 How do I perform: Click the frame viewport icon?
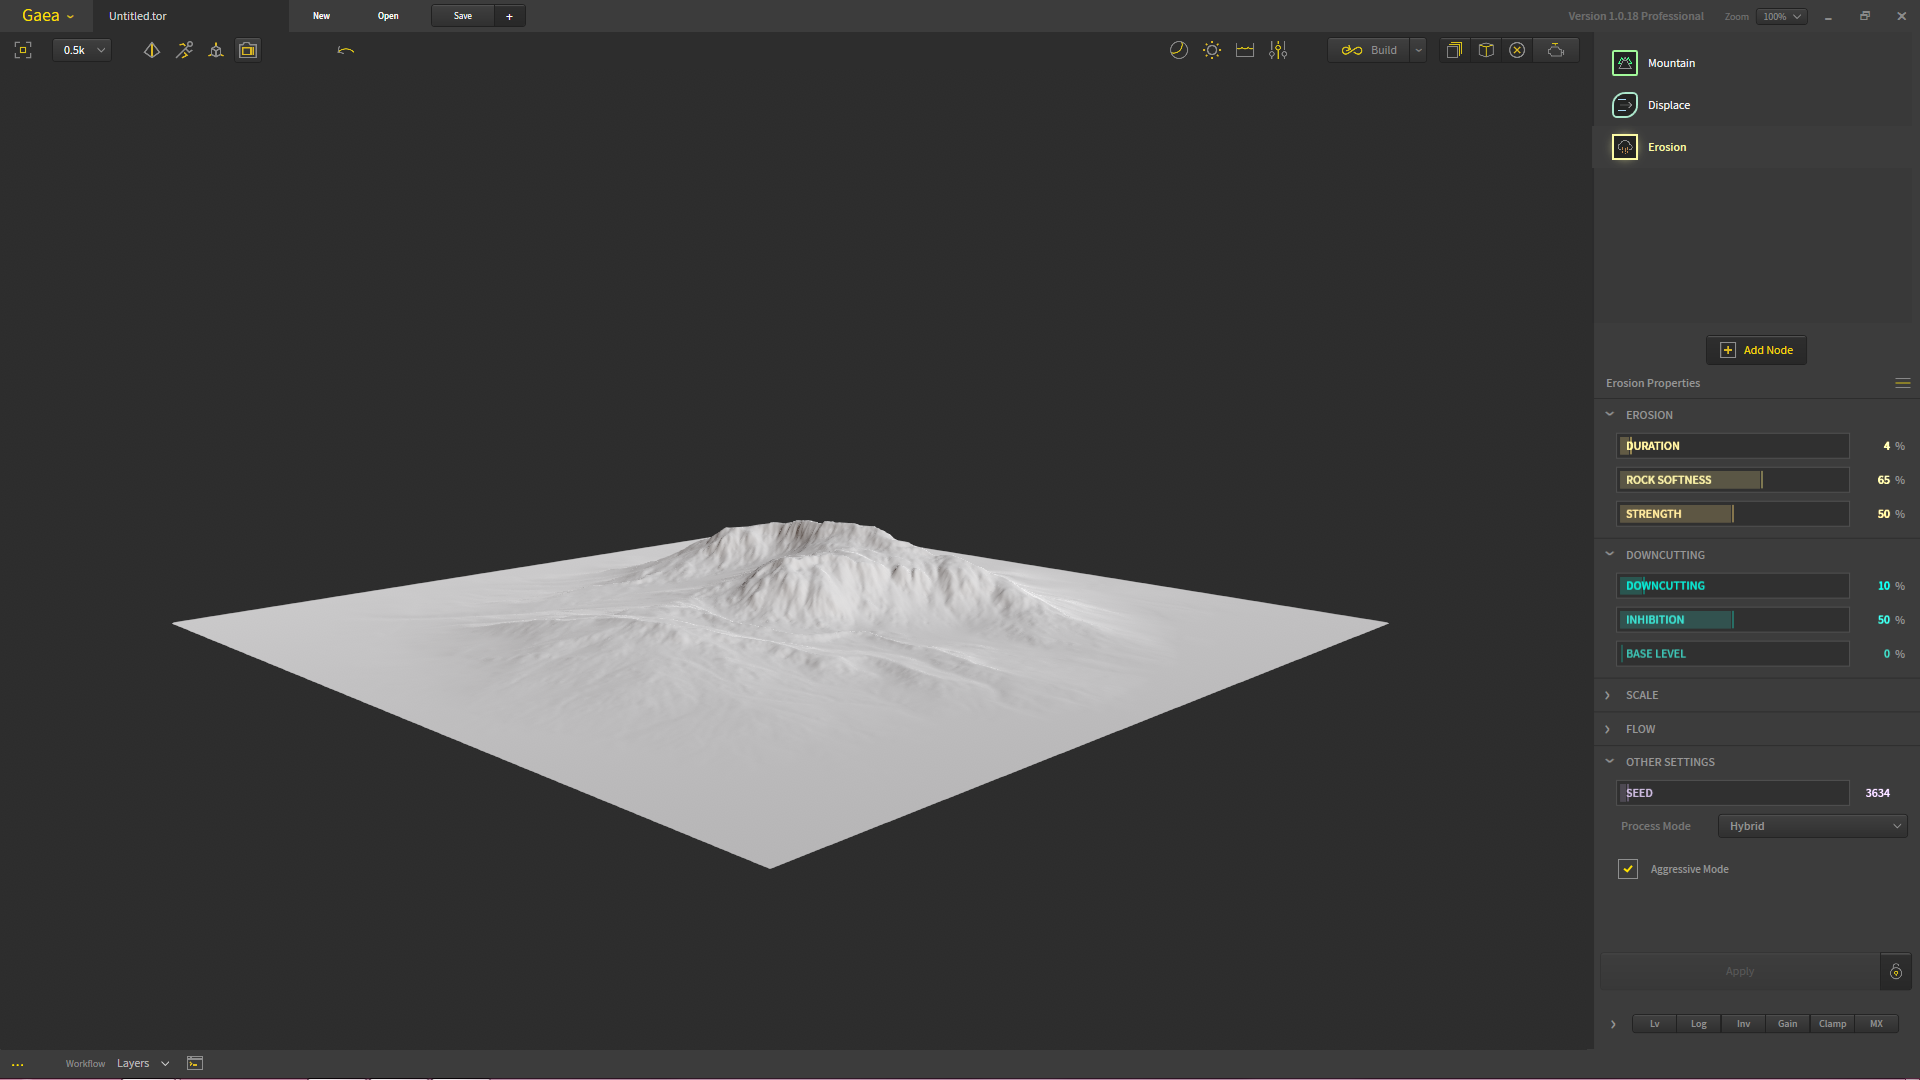tap(23, 50)
